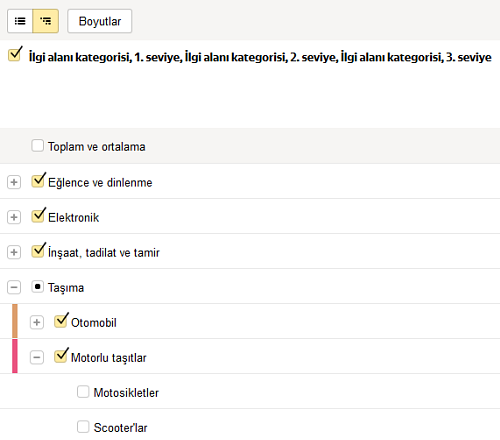Toggle the Elektronik checkbox

click(x=38, y=216)
